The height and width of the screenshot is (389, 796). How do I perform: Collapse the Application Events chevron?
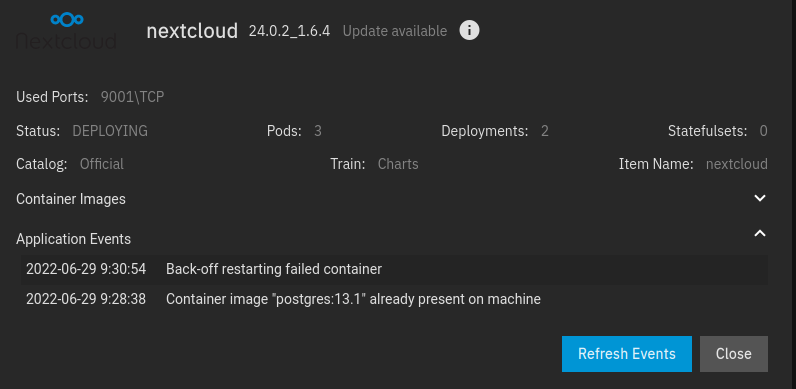click(759, 234)
